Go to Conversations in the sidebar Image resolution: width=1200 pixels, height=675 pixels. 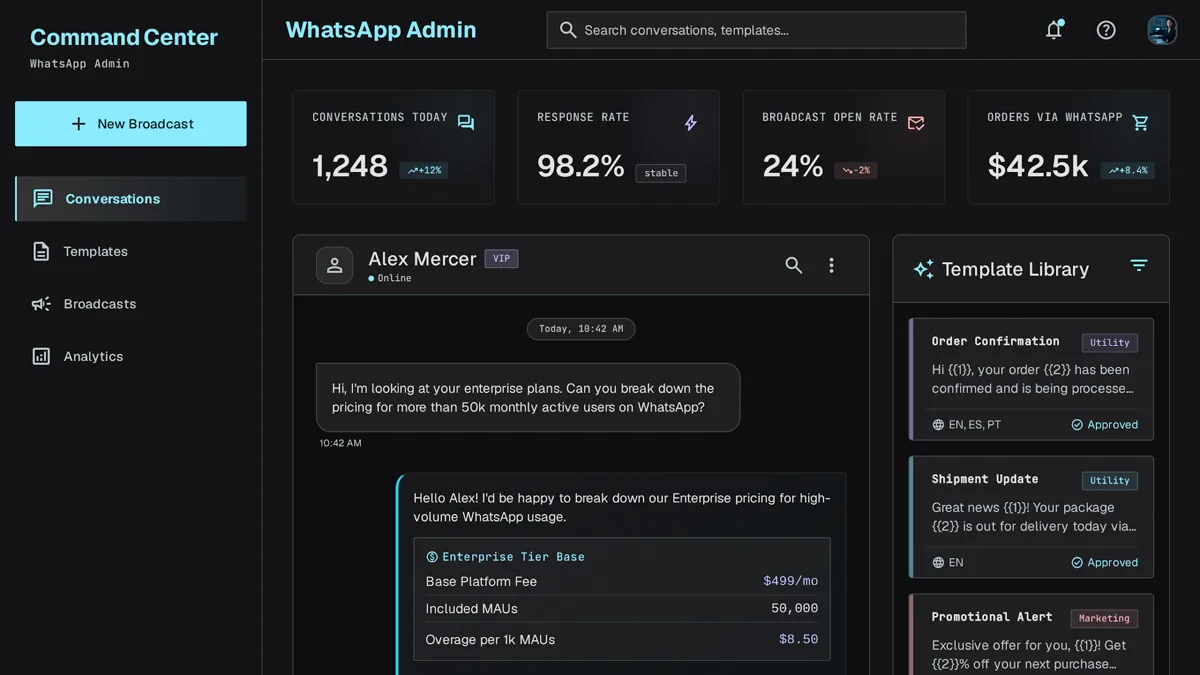pyautogui.click(x=131, y=199)
